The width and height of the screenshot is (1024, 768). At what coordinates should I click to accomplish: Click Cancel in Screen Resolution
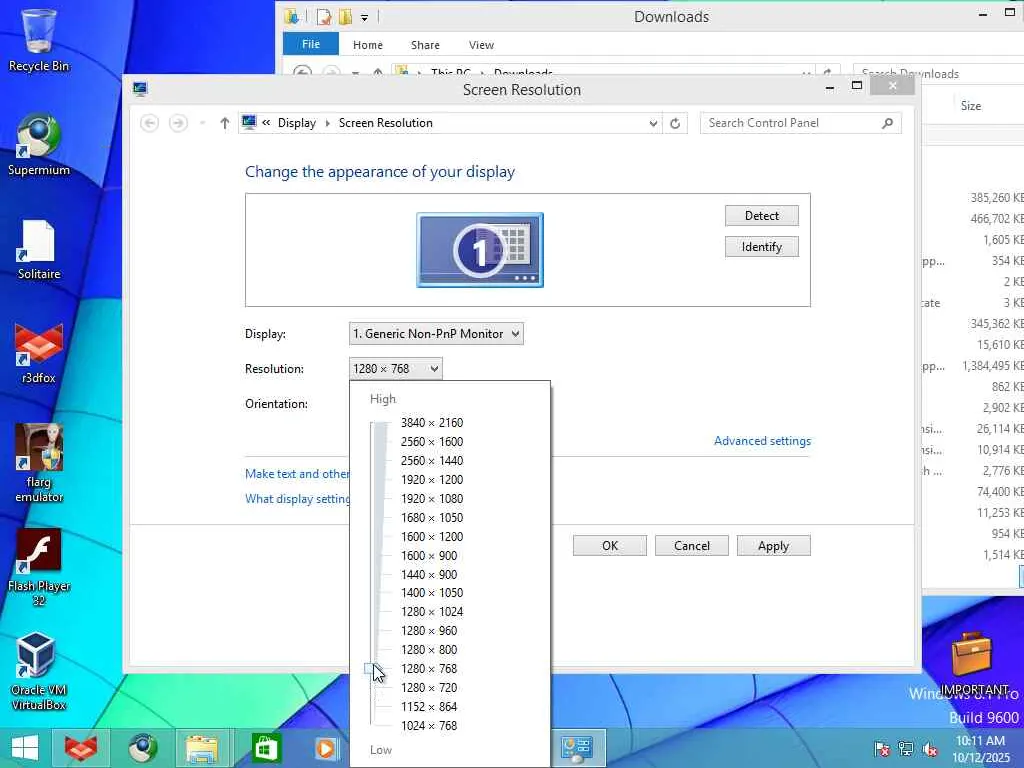click(x=692, y=546)
